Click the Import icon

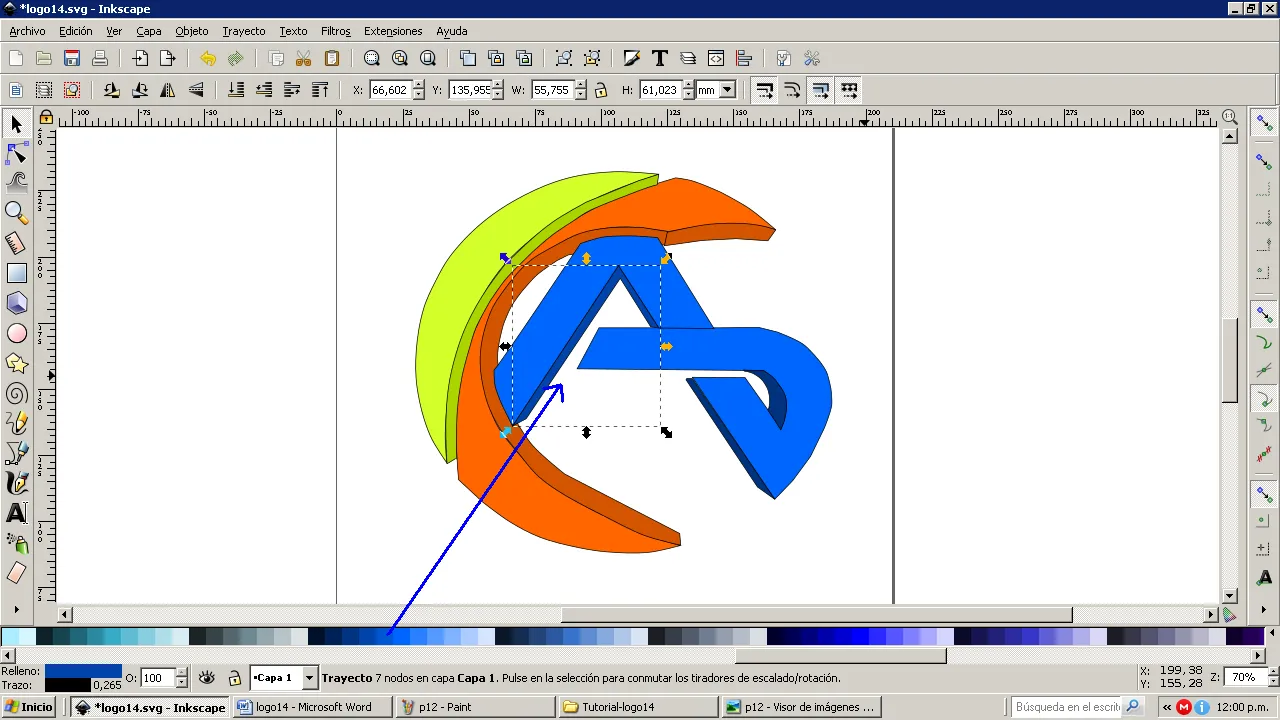140,59
